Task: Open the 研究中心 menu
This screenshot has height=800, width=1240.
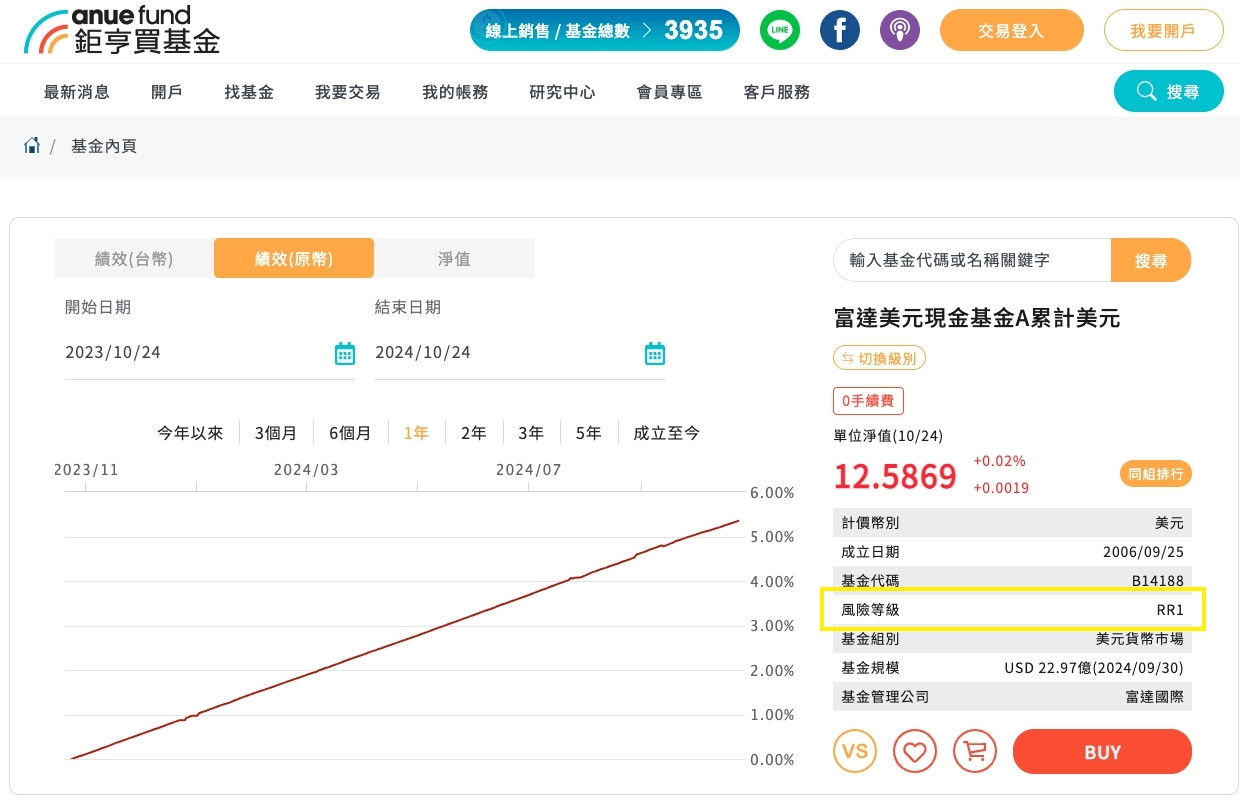Action: pos(562,92)
